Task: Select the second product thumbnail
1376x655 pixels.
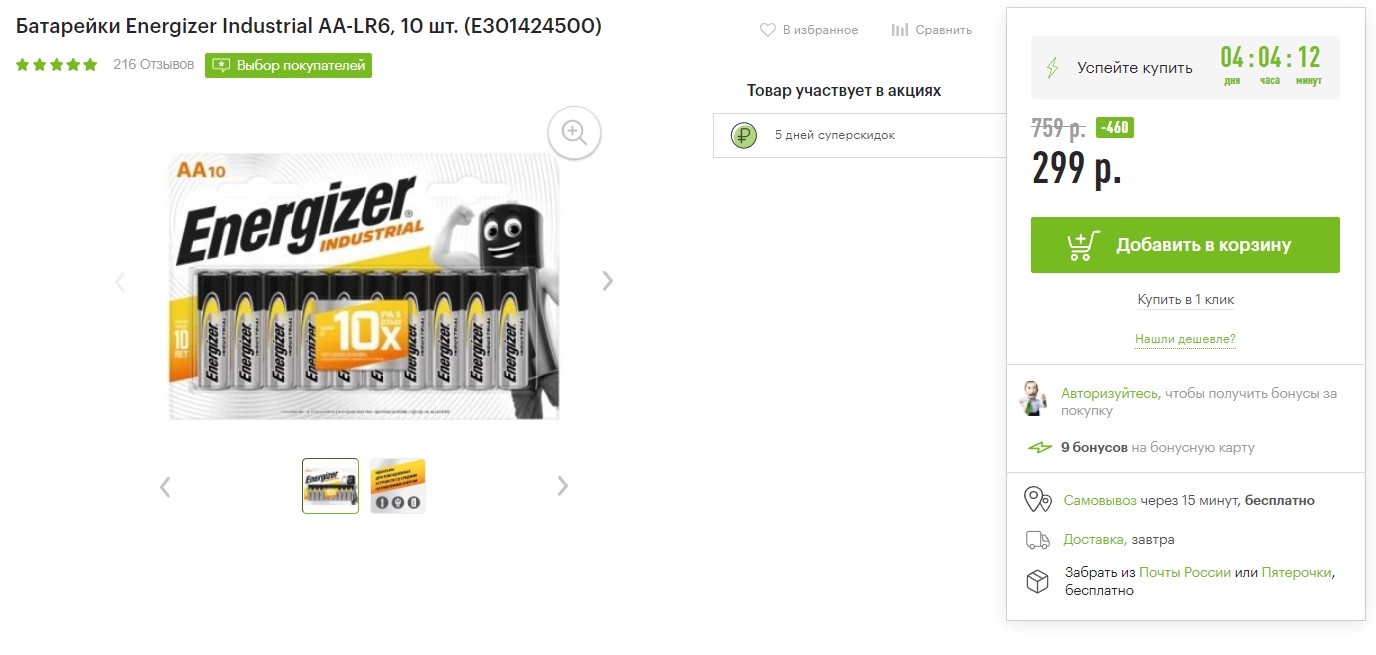Action: click(x=398, y=486)
